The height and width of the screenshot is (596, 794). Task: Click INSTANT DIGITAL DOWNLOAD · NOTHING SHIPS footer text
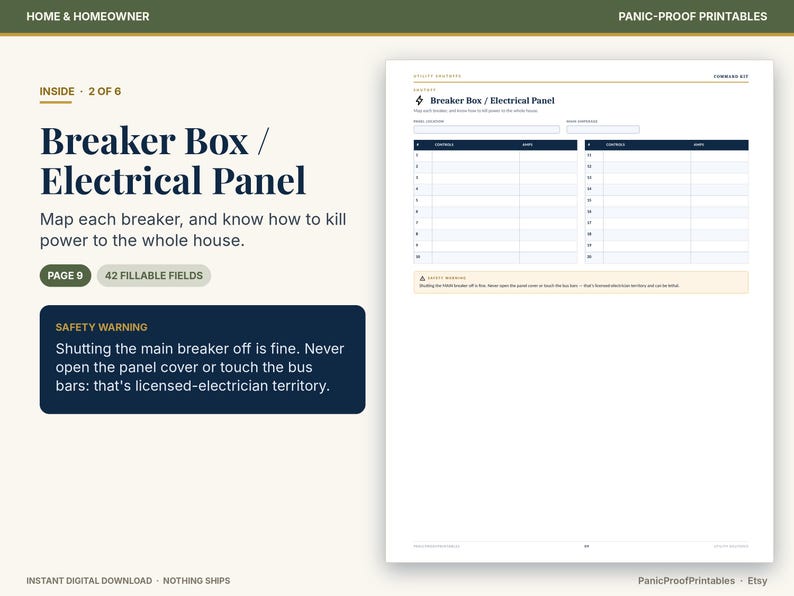click(x=128, y=580)
